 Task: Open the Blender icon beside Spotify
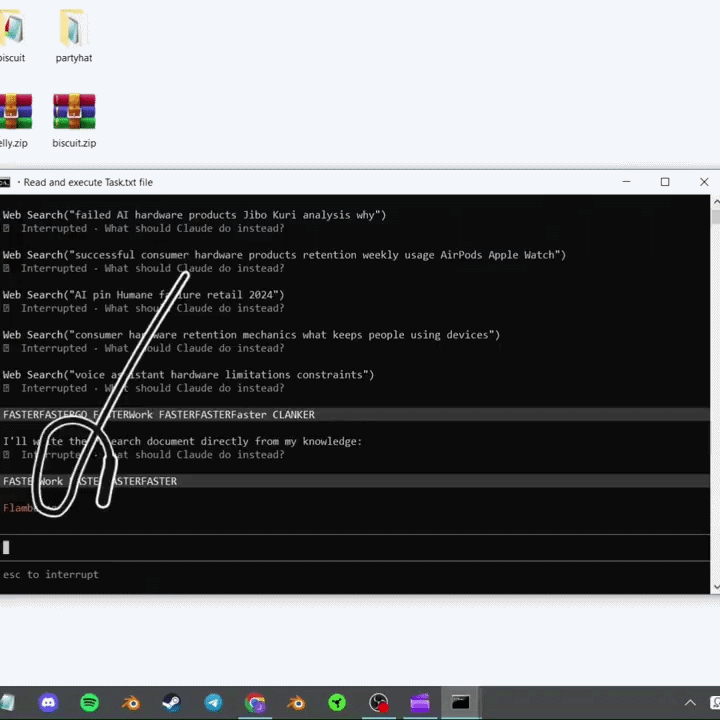(x=131, y=703)
